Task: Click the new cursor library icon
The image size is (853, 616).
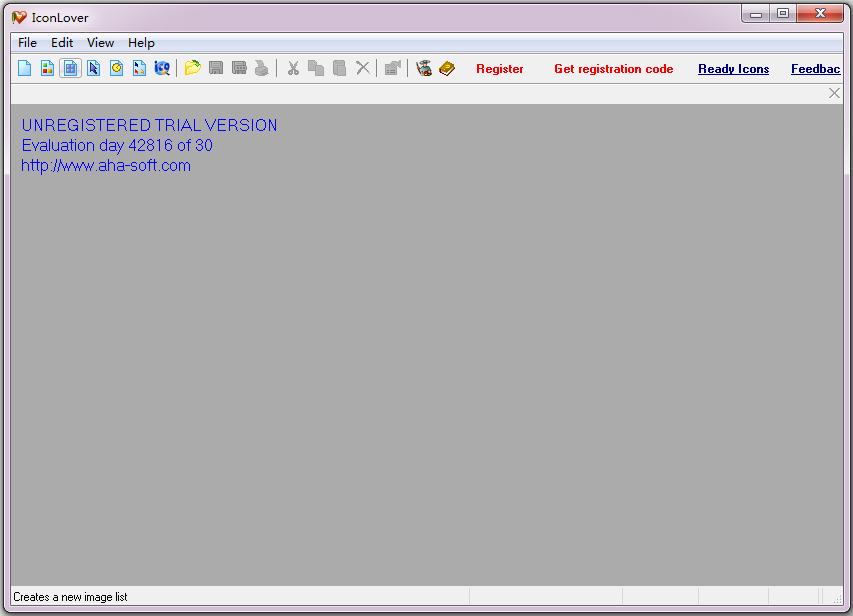Action: pos(139,68)
